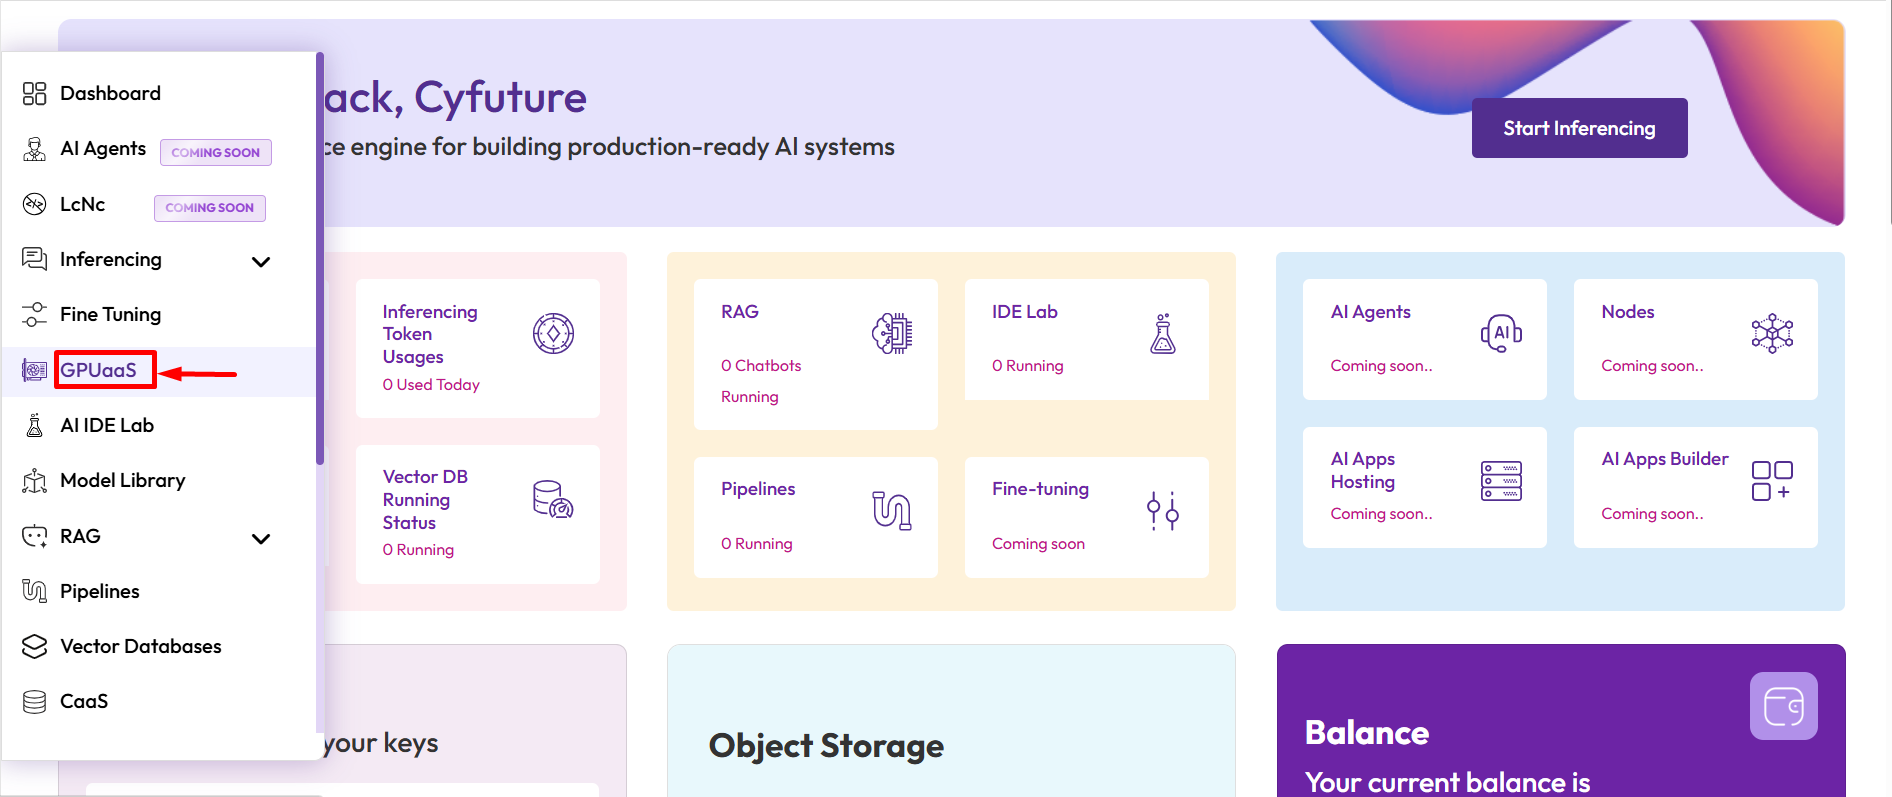Viewport: 1892px width, 797px height.
Task: Click the Vector DB database icon on card
Action: coord(552,499)
